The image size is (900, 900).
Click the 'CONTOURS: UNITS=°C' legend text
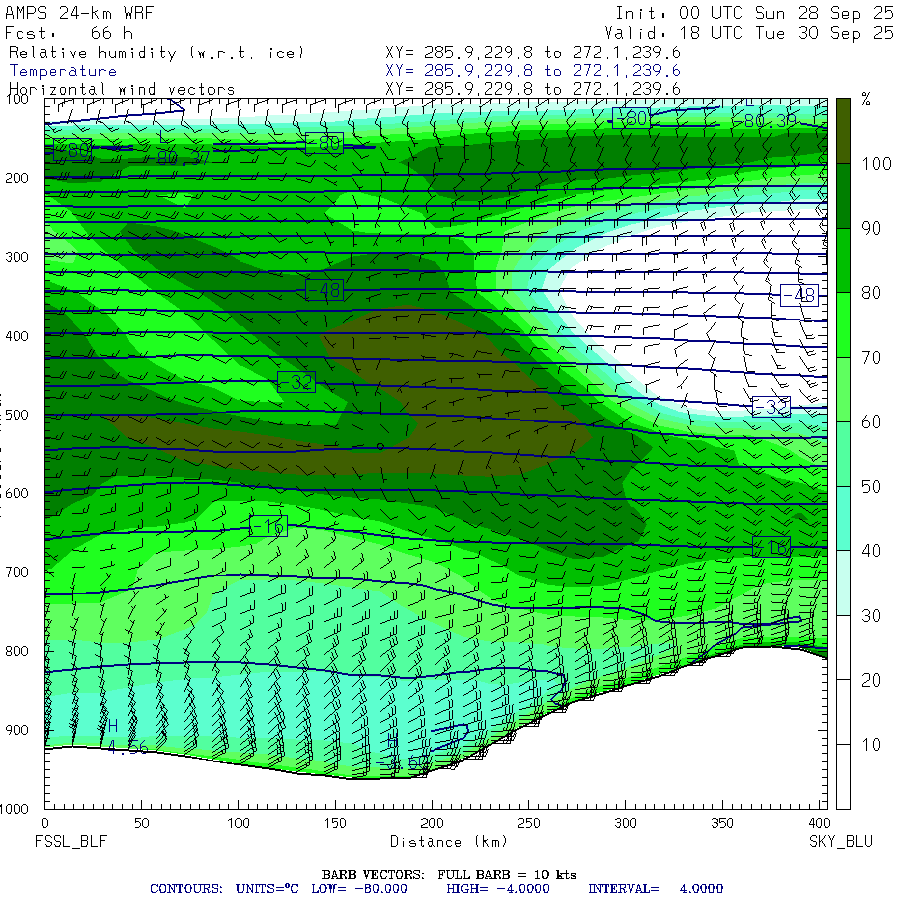(224, 889)
